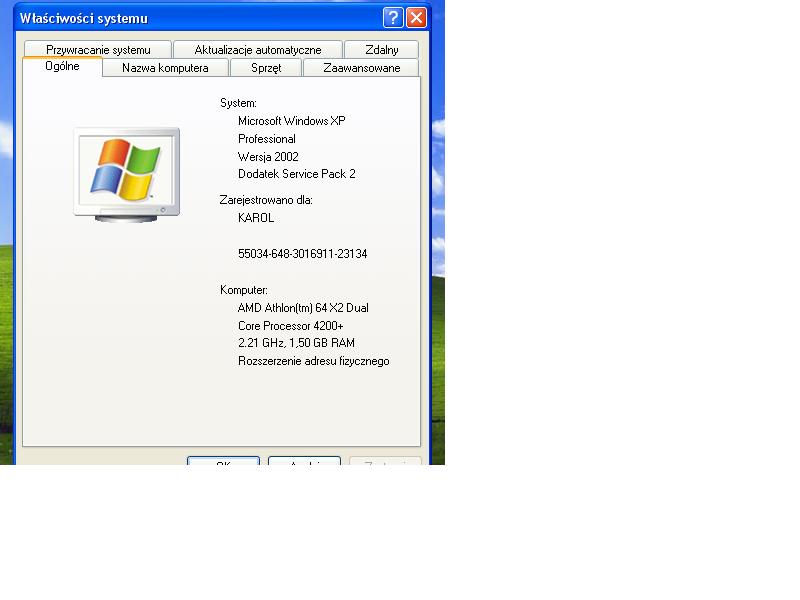Click the Windows XP logo monitor image
800x600 pixels.
(x=127, y=174)
